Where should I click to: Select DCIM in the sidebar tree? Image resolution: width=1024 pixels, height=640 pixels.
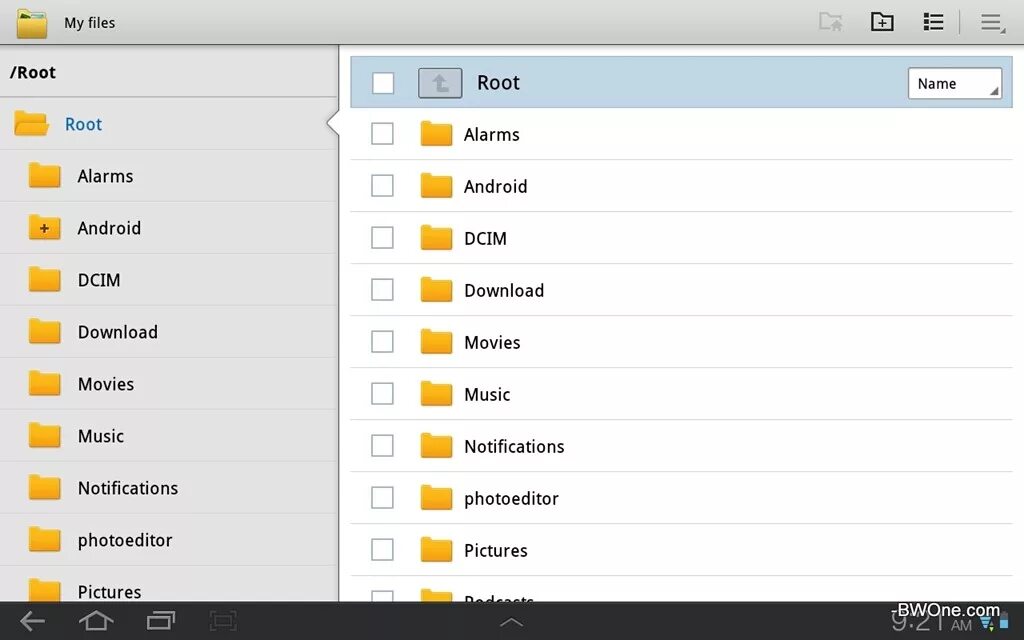pos(168,280)
